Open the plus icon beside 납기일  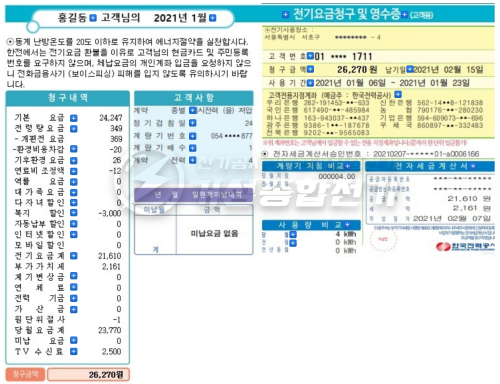tap(410, 69)
